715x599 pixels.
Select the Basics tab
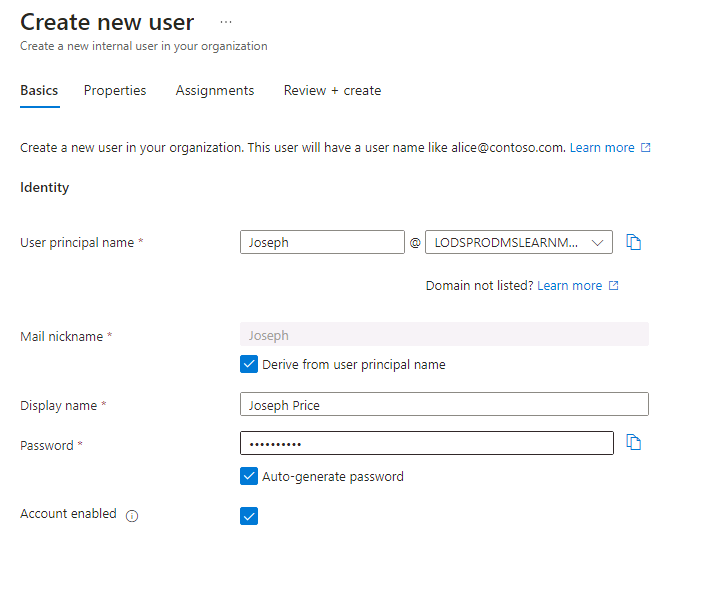(x=39, y=90)
